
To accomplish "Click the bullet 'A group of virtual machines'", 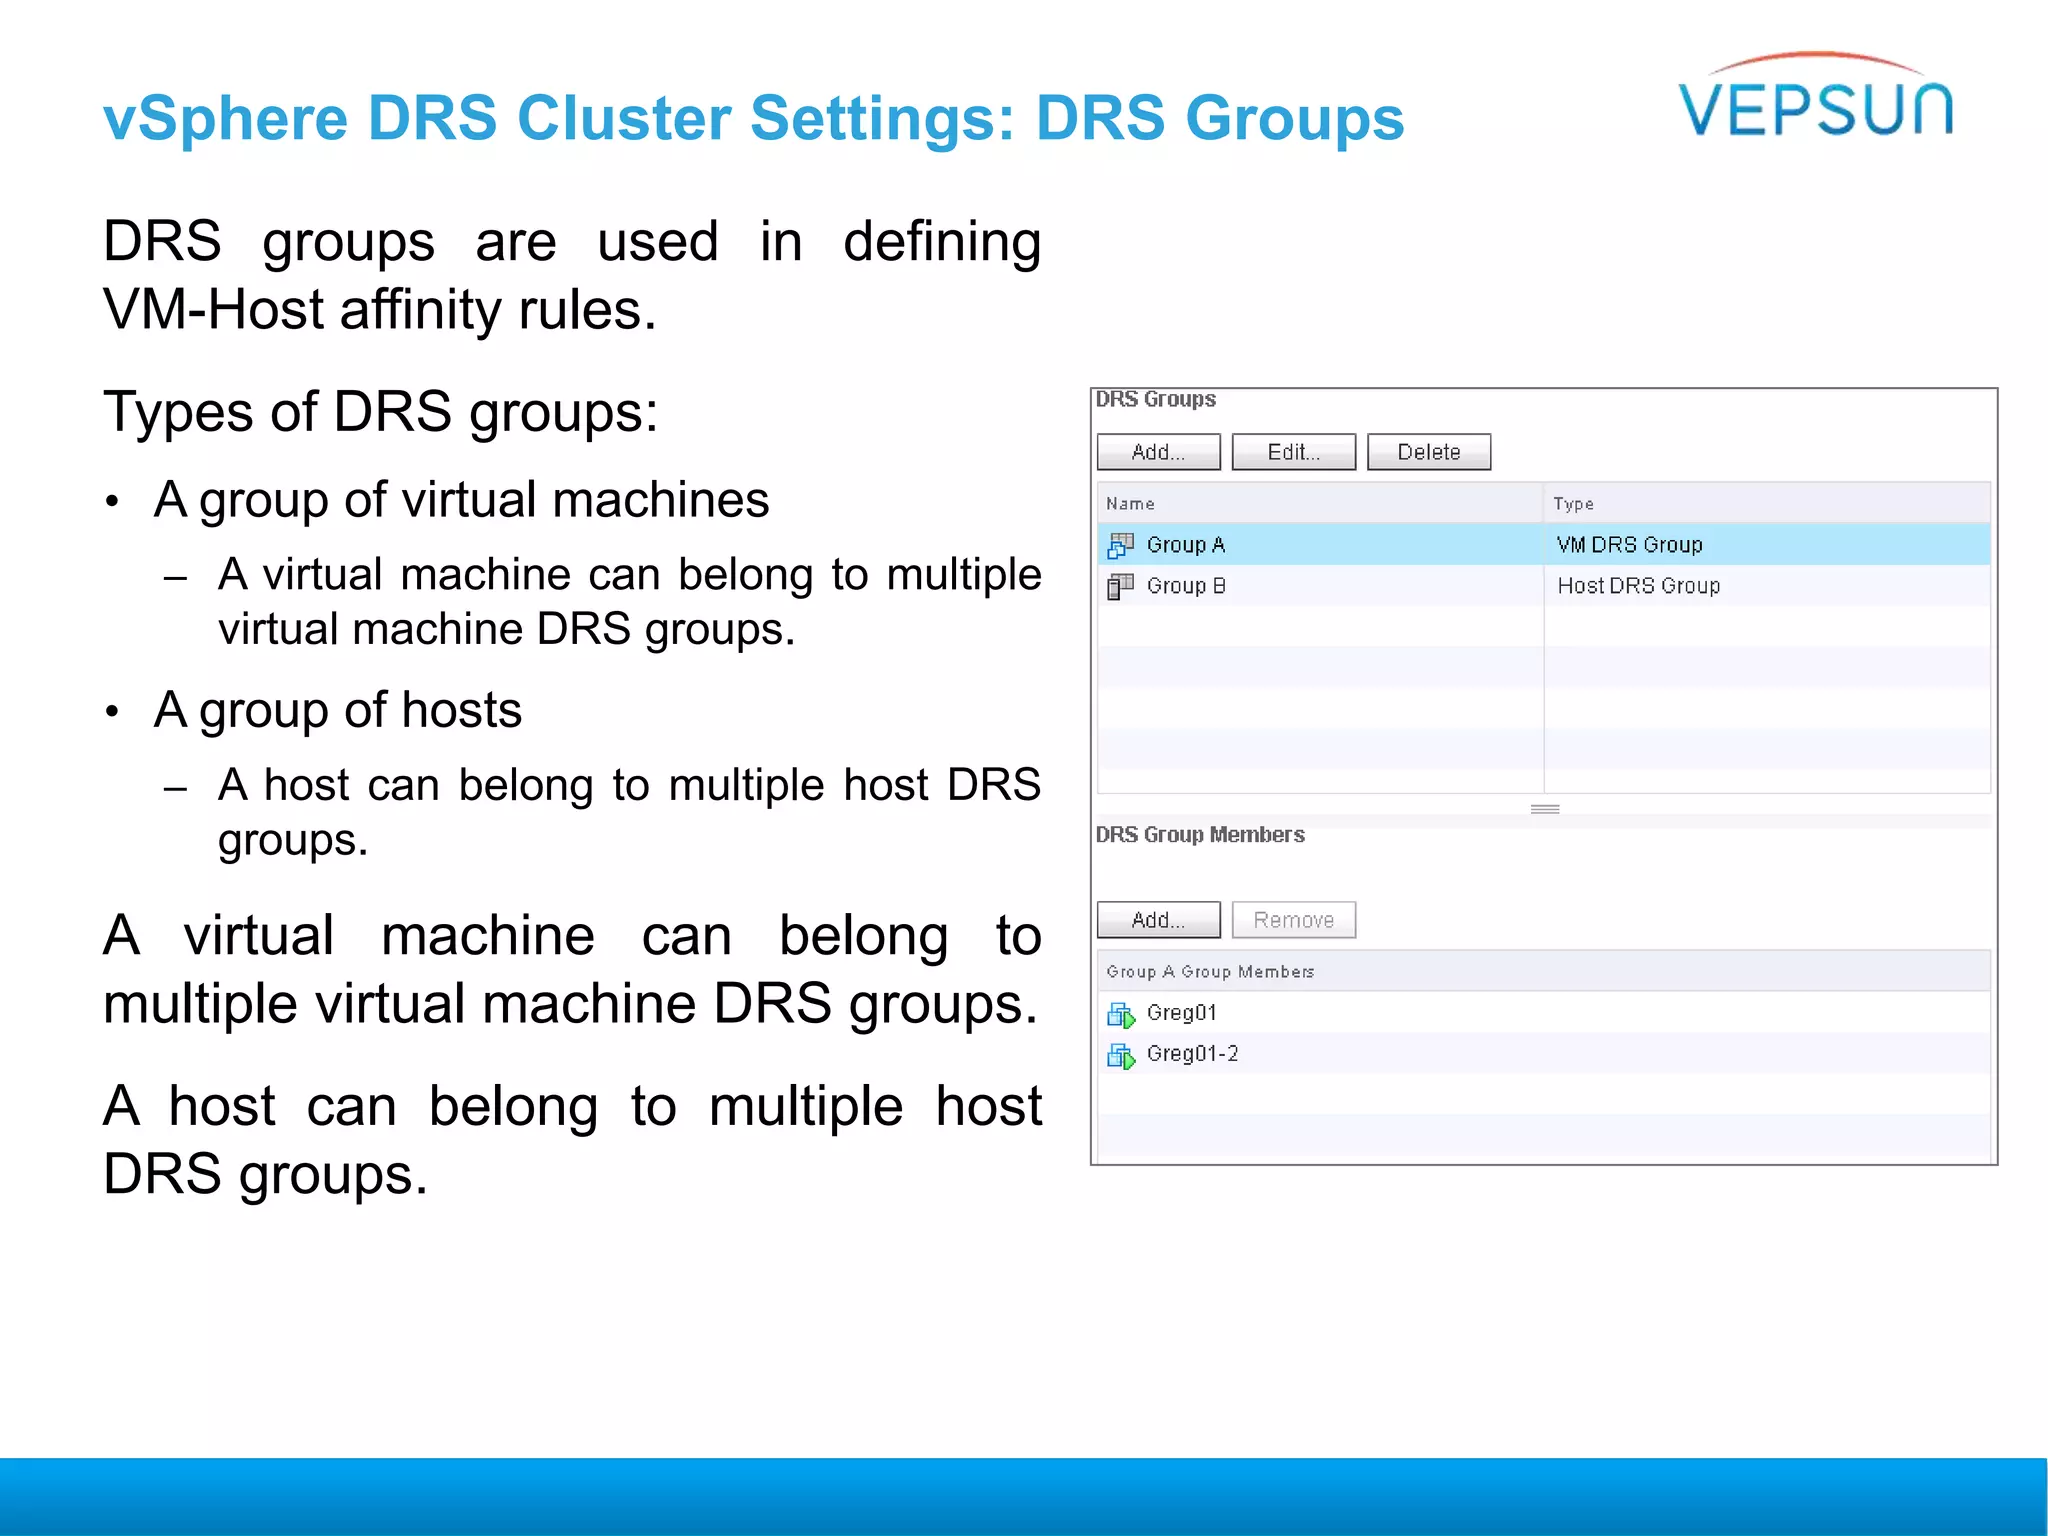I will [x=461, y=499].
